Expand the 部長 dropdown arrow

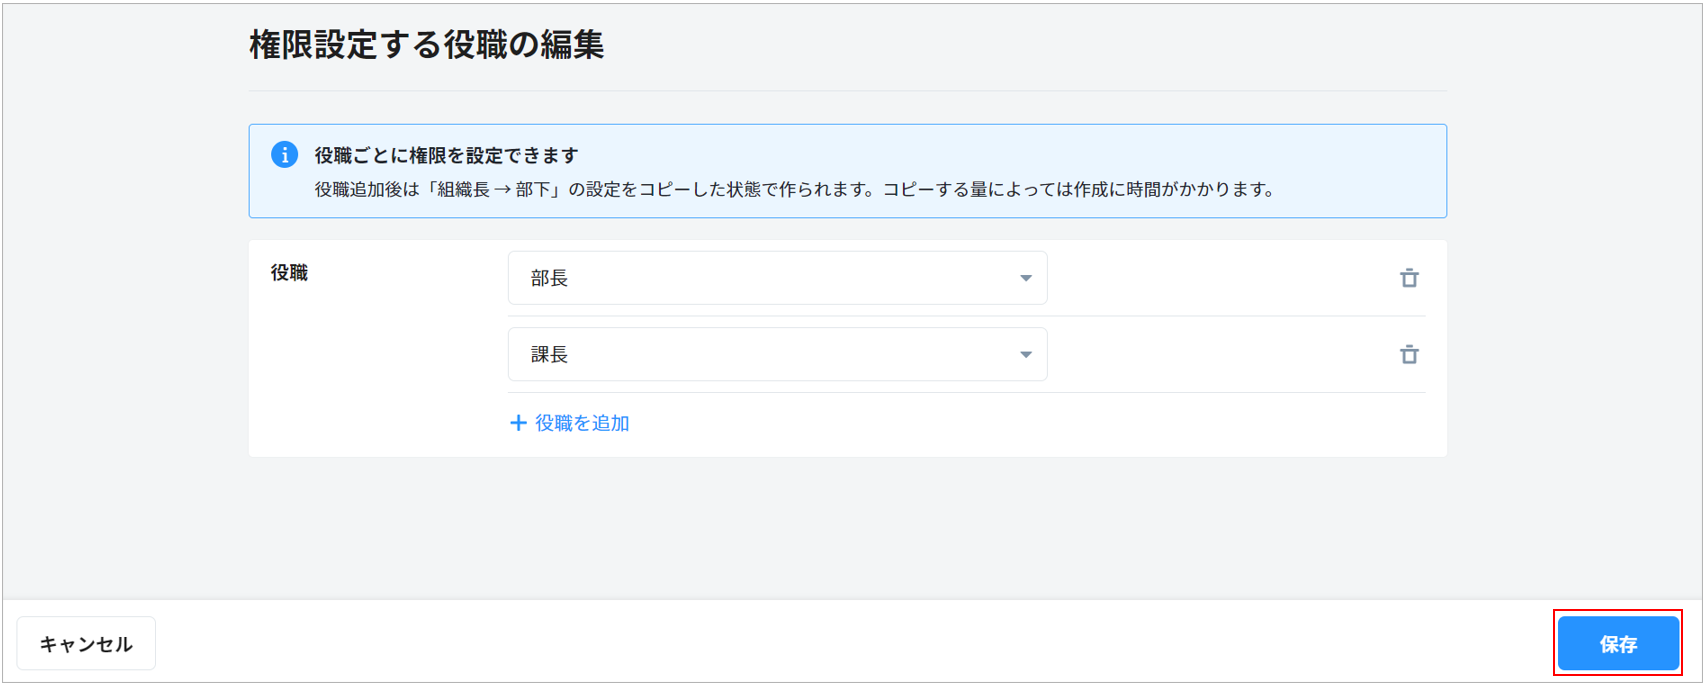tap(1025, 278)
